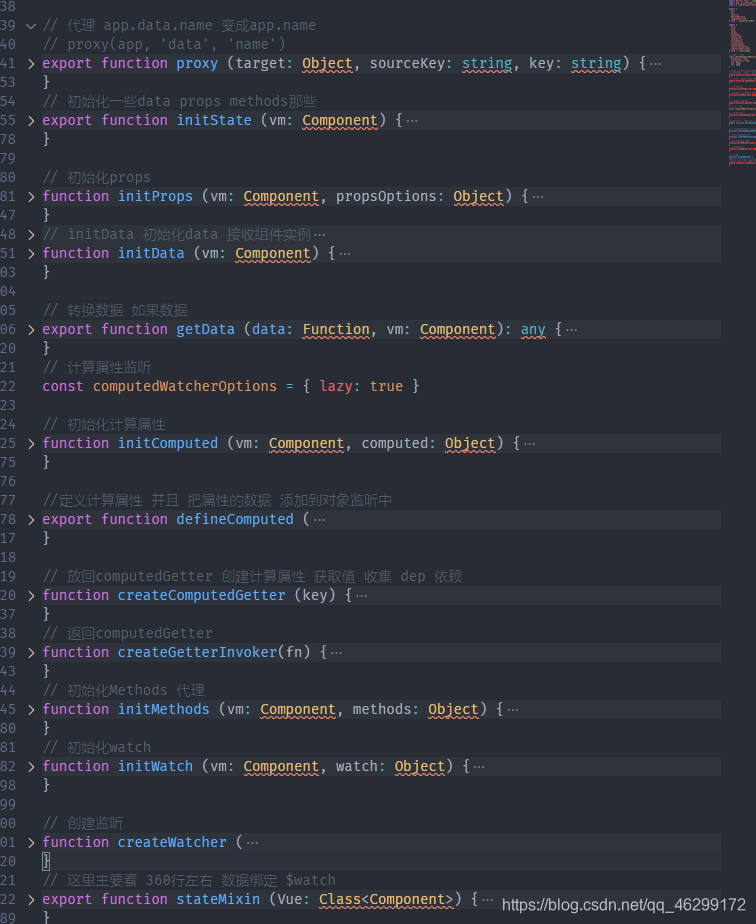Click the proxy function name
Image resolution: width=756 pixels, height=924 pixels.
point(197,63)
